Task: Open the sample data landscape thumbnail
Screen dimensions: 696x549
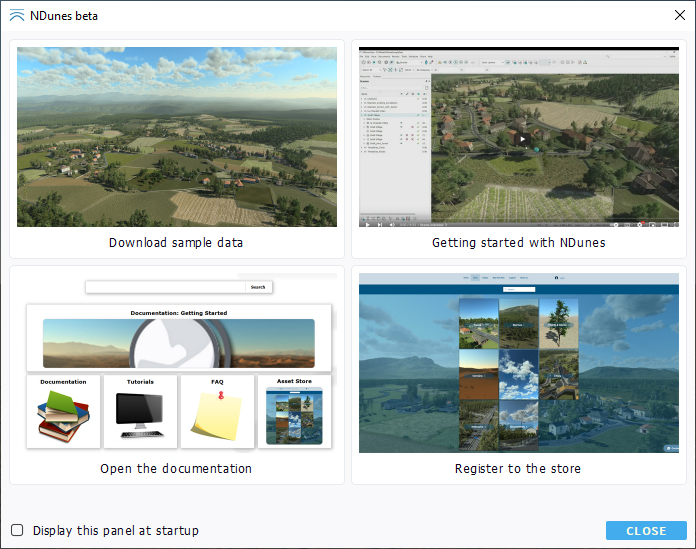Action: click(177, 137)
